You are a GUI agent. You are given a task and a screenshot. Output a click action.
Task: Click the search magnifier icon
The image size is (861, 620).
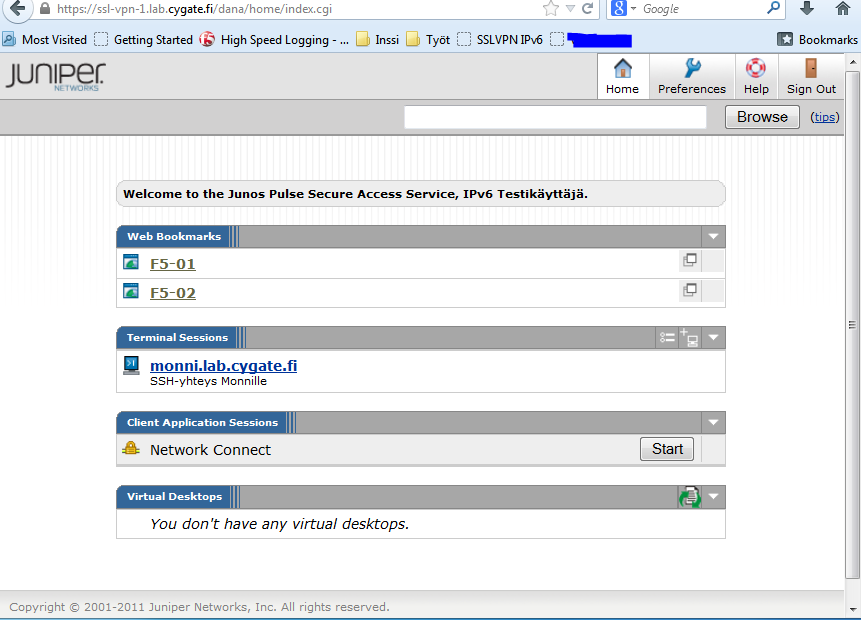(x=774, y=8)
